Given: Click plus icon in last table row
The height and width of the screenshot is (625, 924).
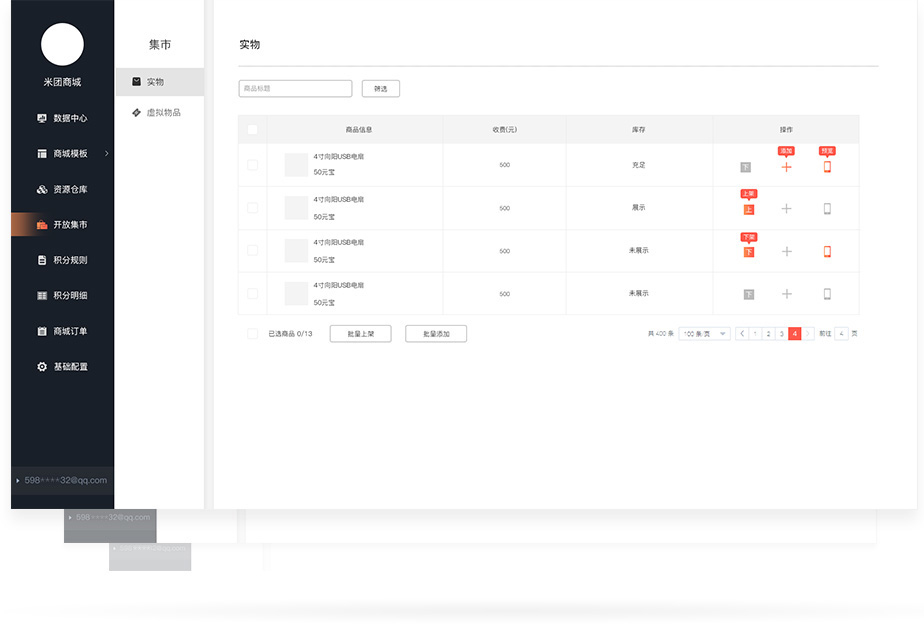Looking at the screenshot, I should tap(786, 294).
